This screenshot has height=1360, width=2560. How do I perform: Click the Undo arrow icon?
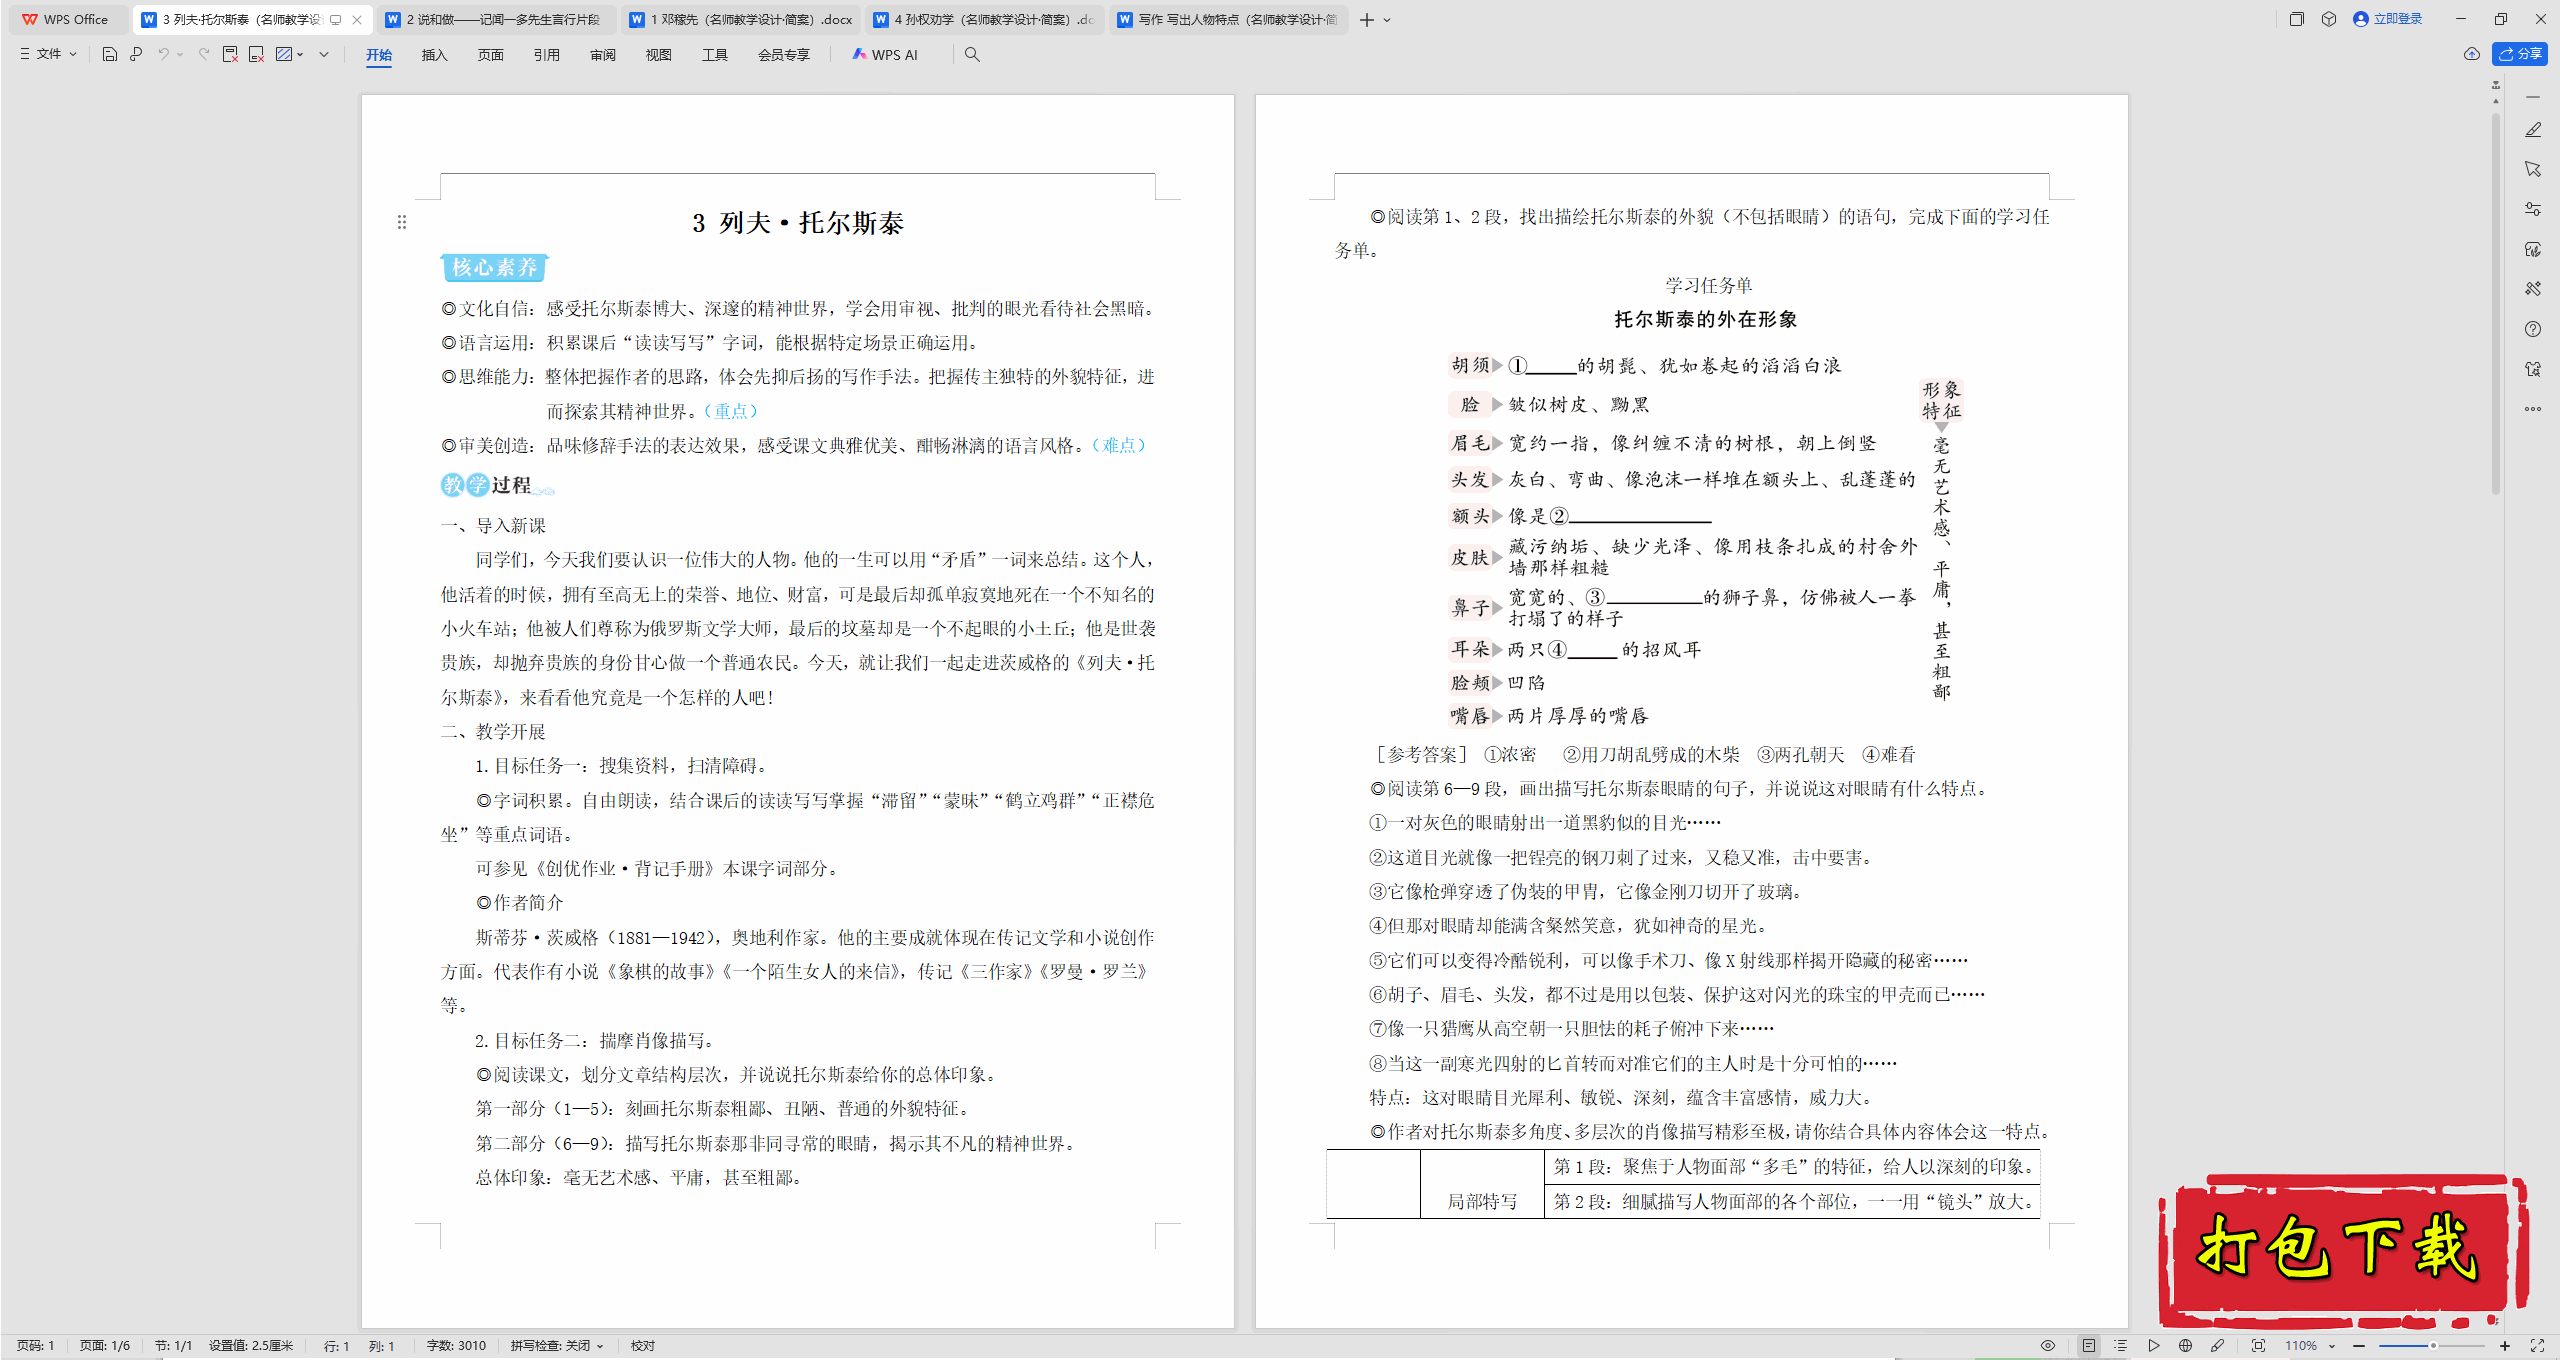tap(163, 54)
